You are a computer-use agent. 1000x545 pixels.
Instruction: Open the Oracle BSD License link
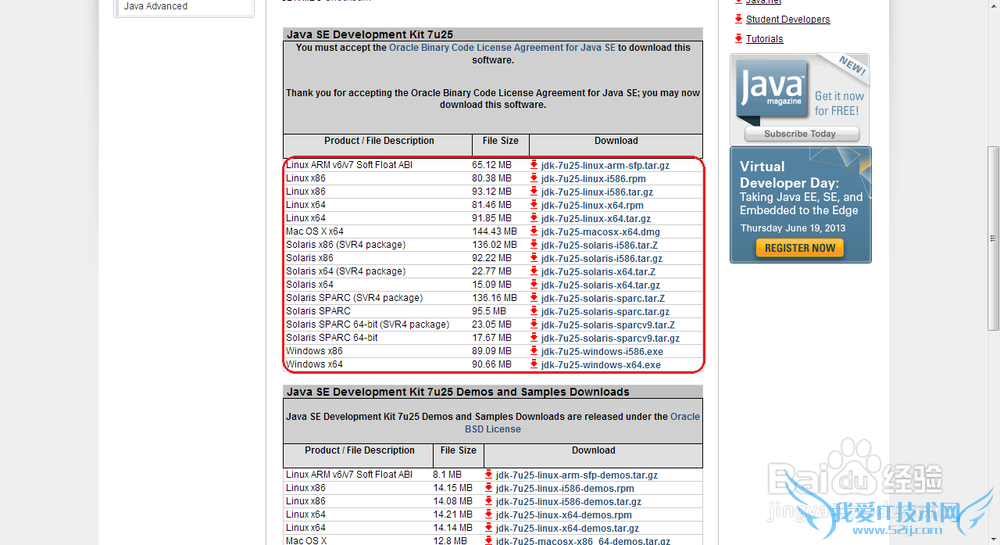click(x=582, y=423)
